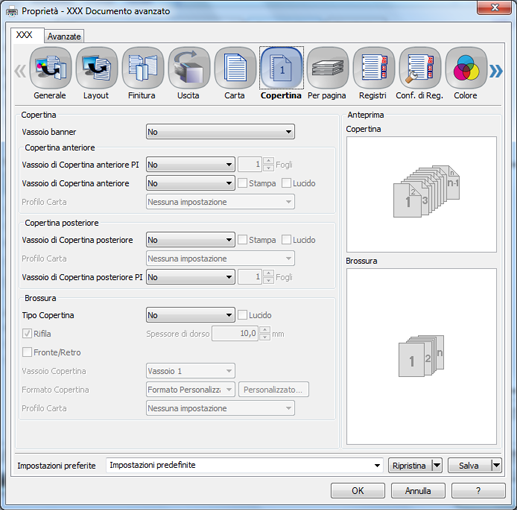Open the Generale settings icon
517x510 pixels.
click(x=50, y=68)
